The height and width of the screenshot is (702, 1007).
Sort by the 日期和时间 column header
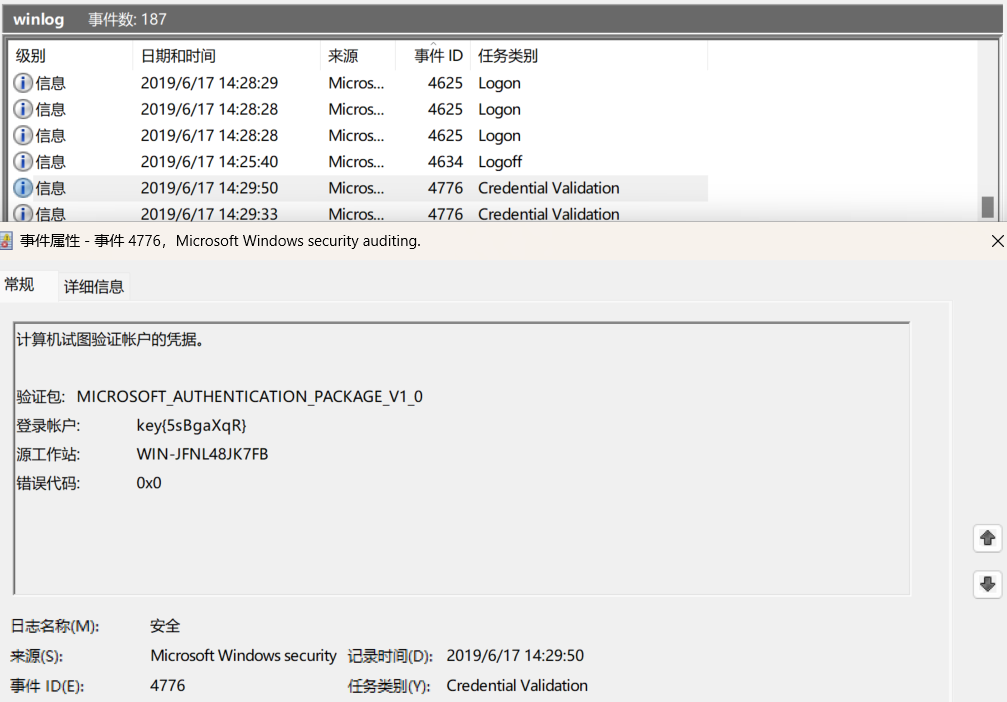[178, 56]
